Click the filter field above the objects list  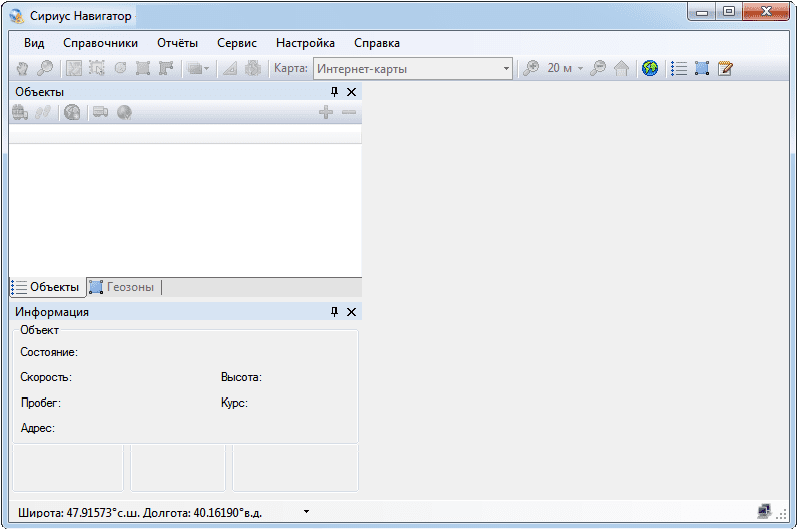coord(185,133)
